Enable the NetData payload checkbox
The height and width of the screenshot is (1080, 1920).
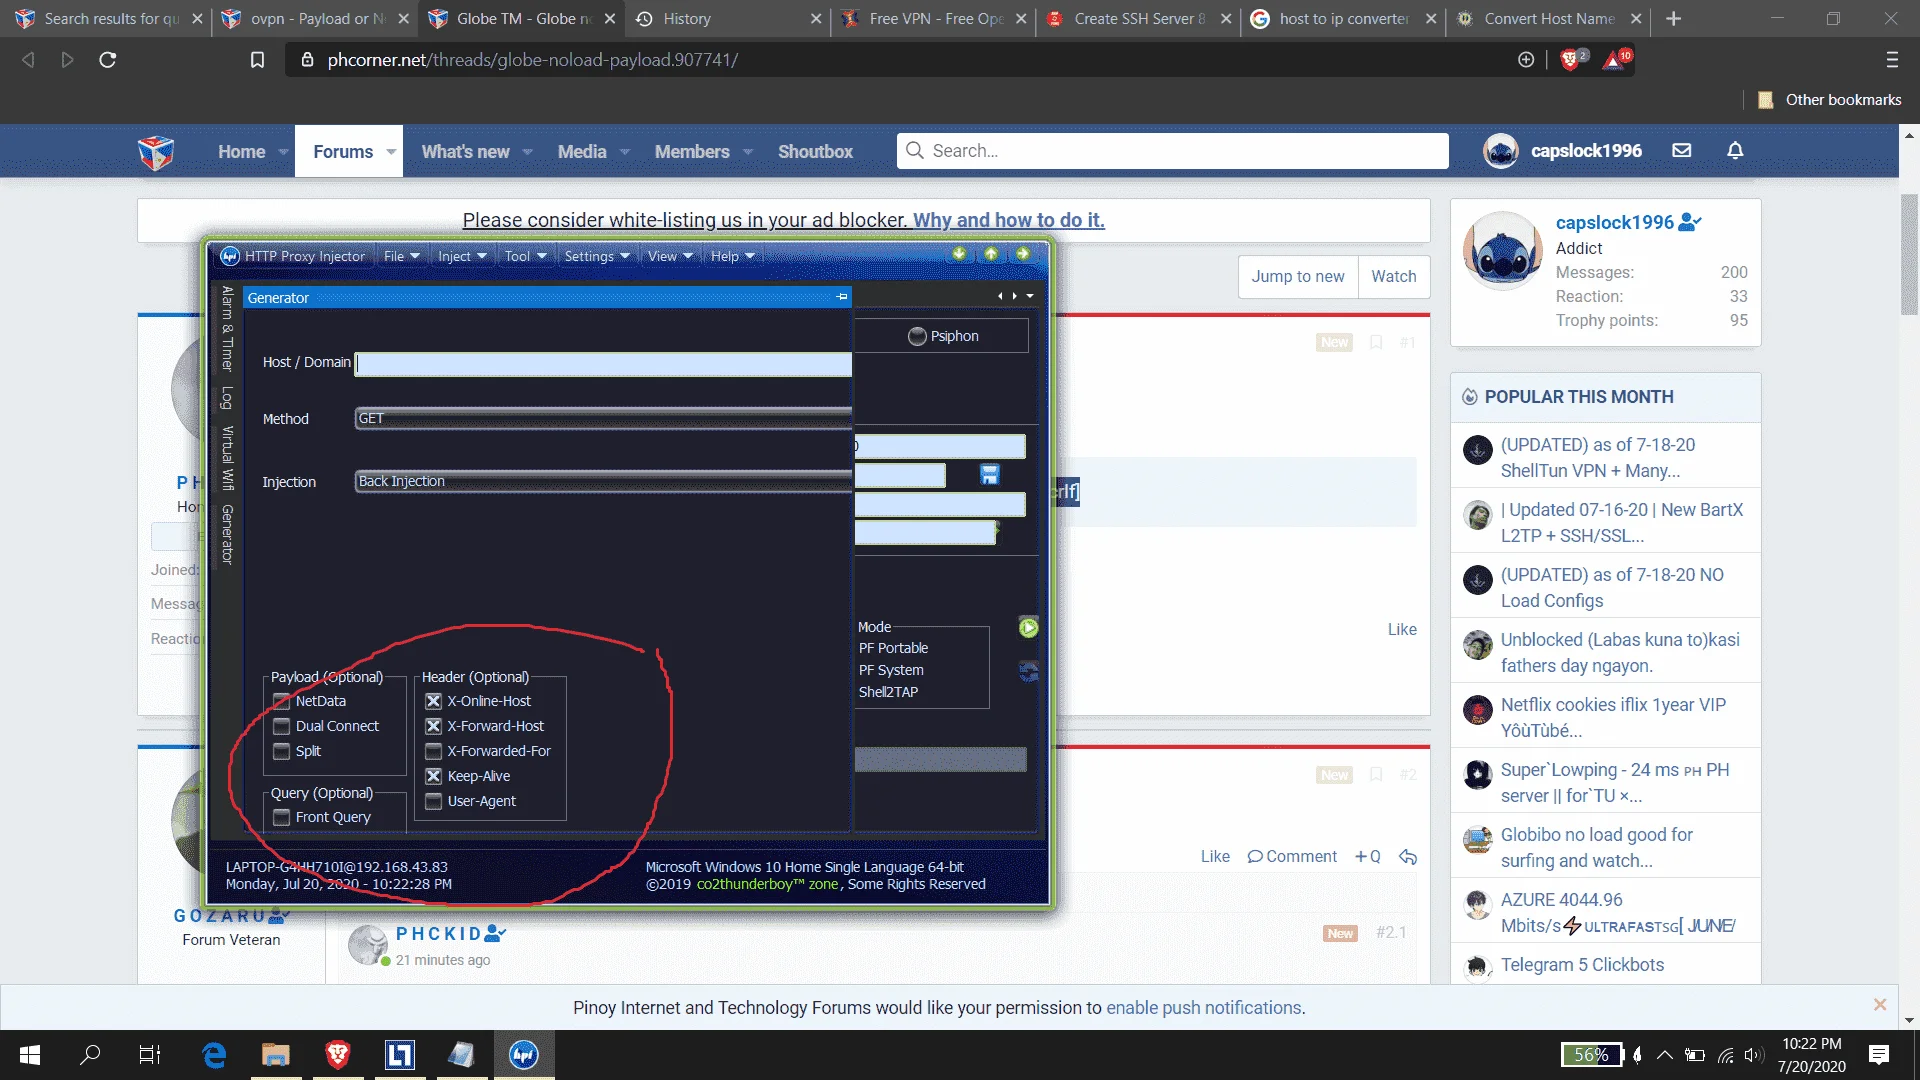tap(282, 701)
